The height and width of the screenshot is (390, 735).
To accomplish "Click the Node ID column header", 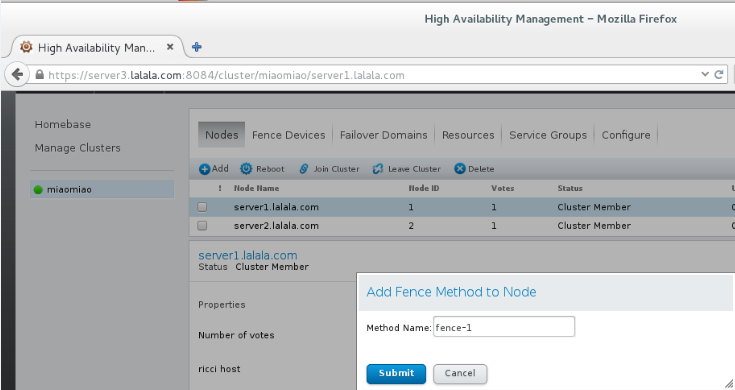I will 424,188.
